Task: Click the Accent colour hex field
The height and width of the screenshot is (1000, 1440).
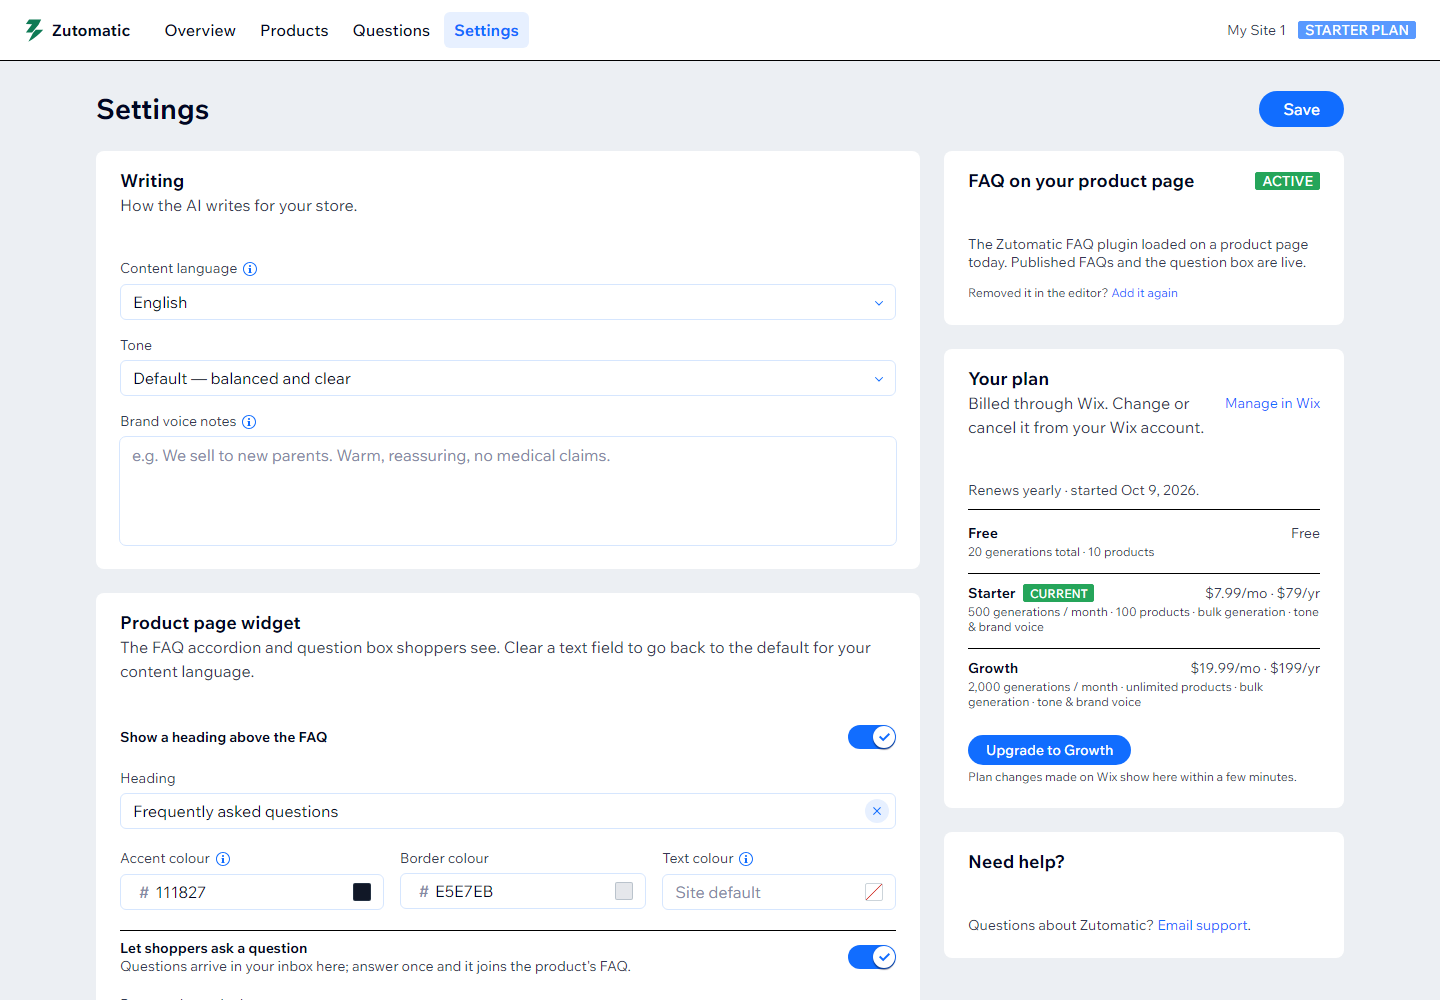Action: pos(252,892)
